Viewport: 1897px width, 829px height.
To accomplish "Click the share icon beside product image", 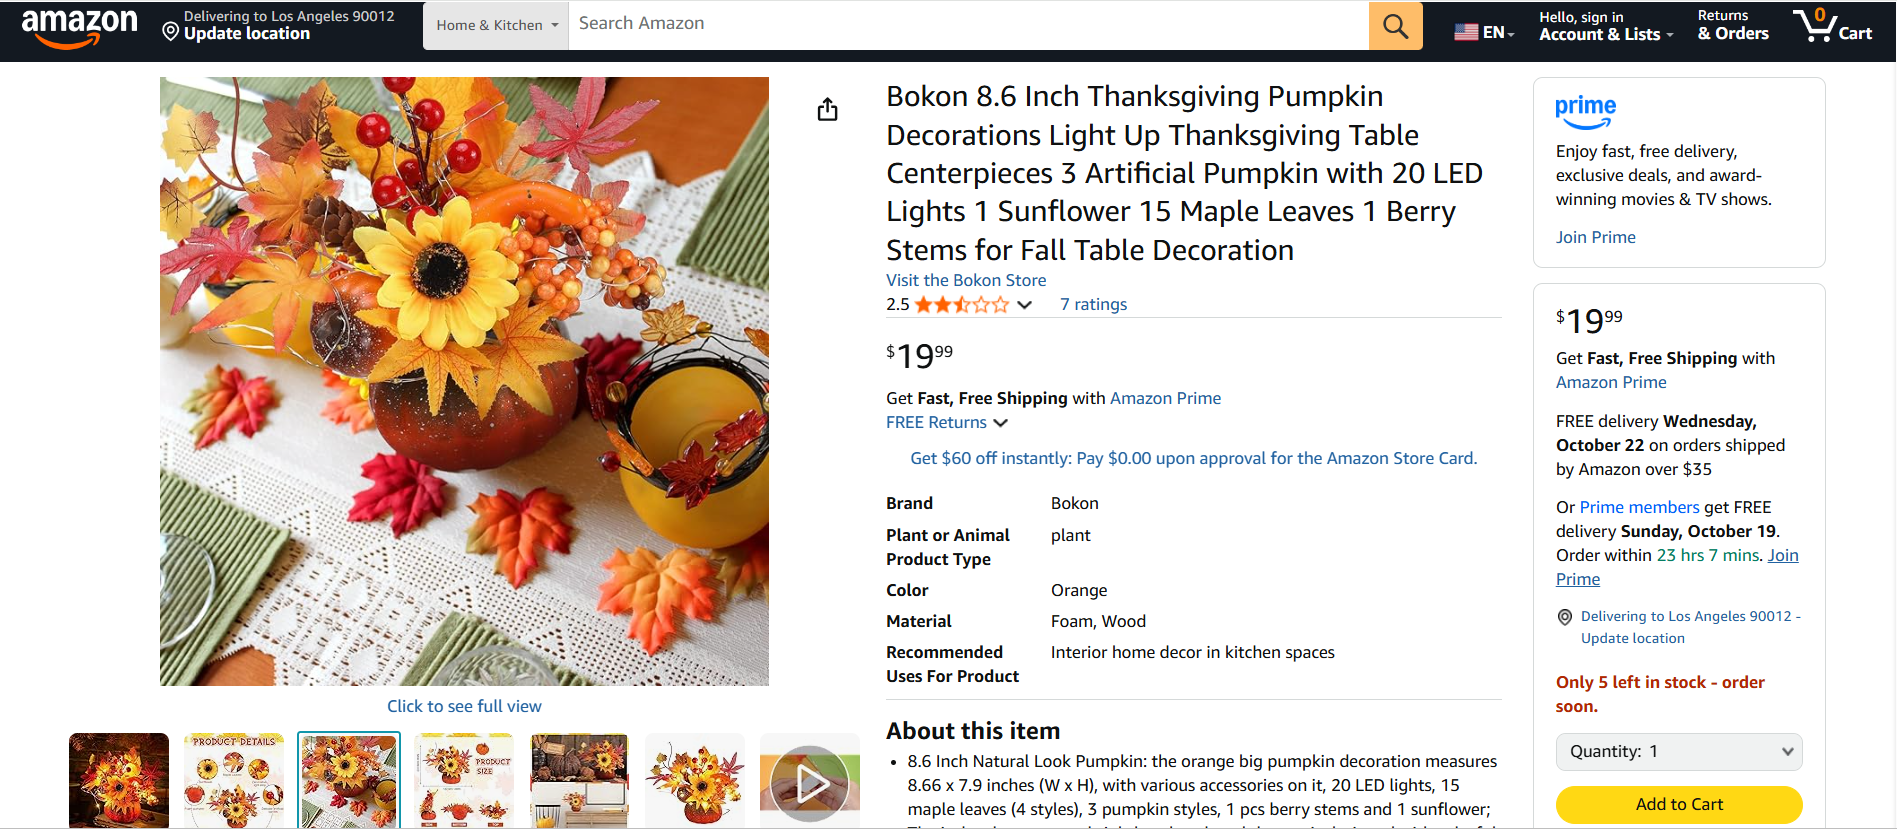I will (x=827, y=109).
